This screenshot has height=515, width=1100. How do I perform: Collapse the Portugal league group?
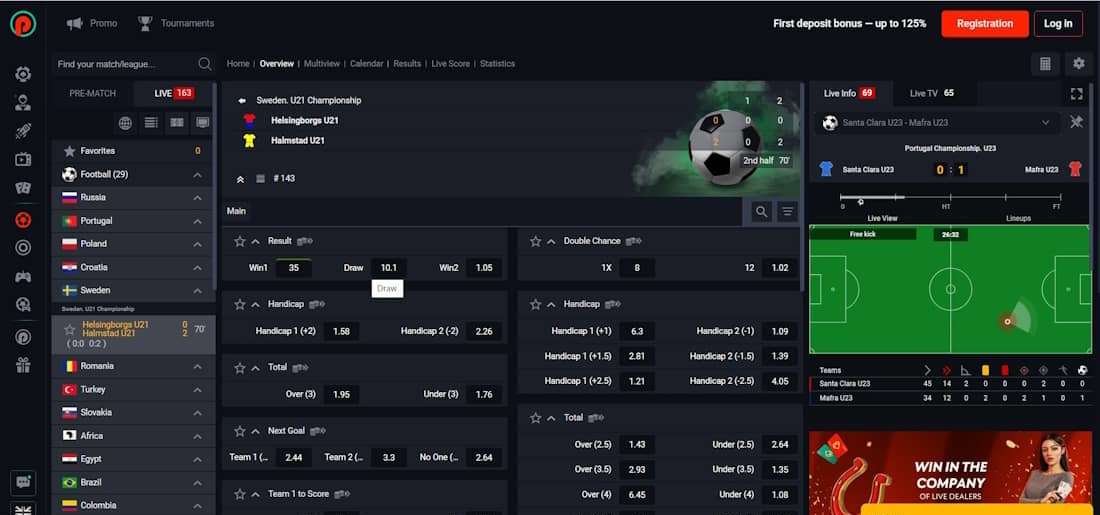198,221
